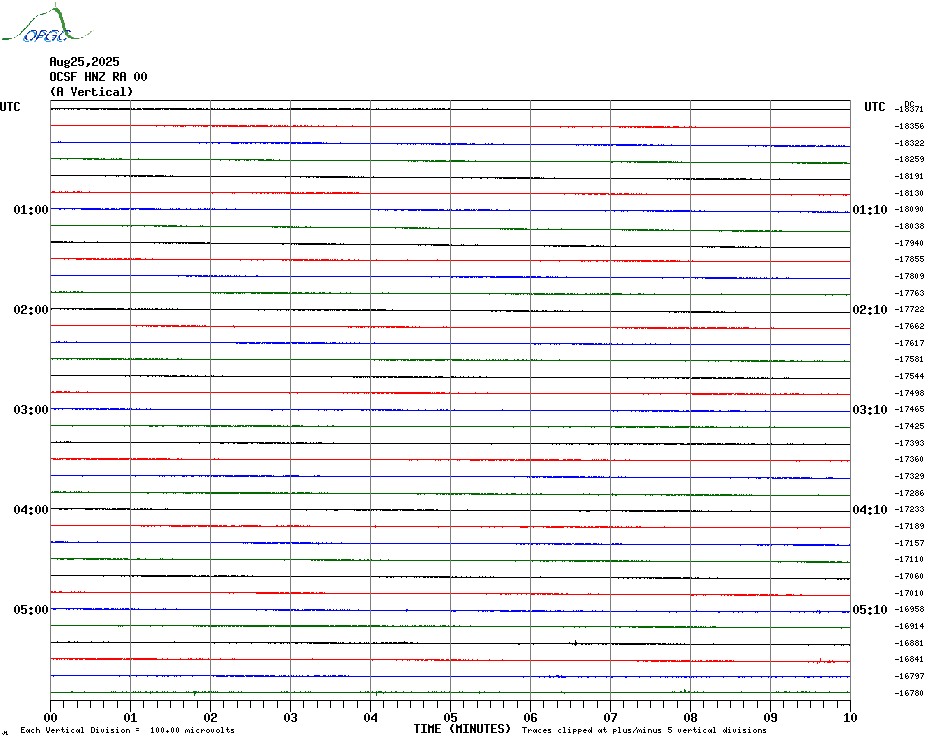Click DC offset value -17425
Image resolution: width=930 pixels, height=744 pixels.
[909, 426]
